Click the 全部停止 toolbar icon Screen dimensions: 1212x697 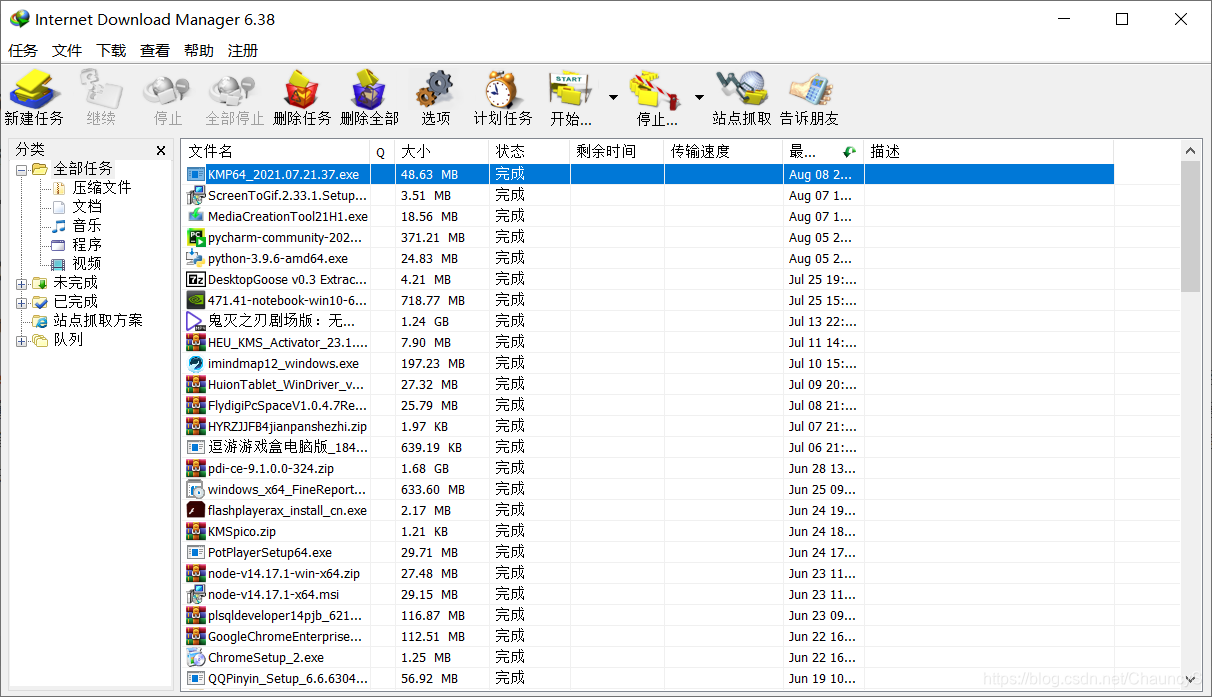point(235,89)
